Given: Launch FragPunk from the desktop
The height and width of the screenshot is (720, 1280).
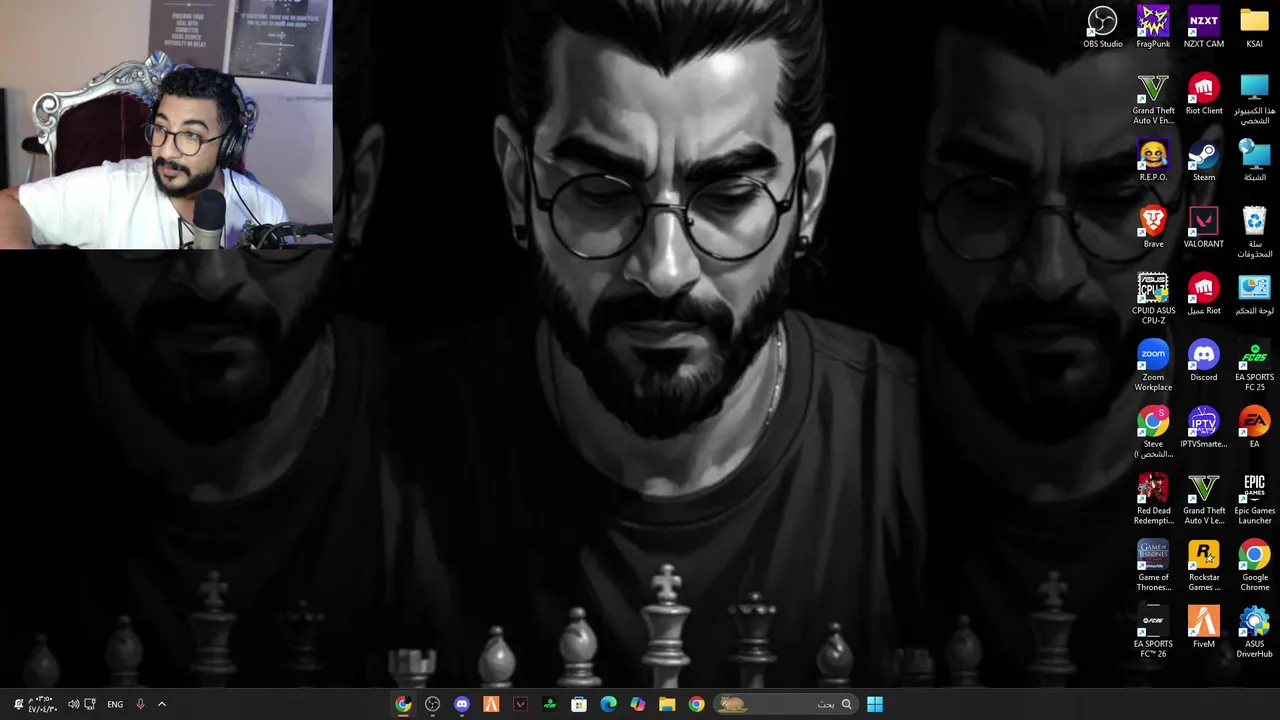Looking at the screenshot, I should (1153, 28).
